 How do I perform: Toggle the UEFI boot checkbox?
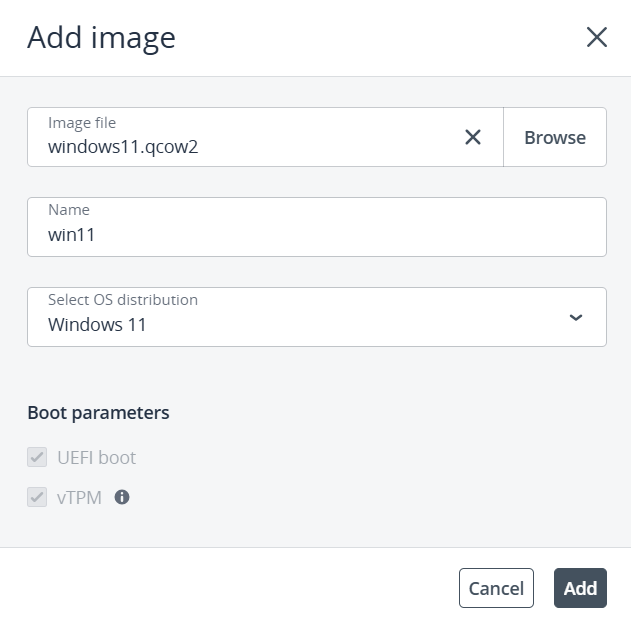click(37, 457)
